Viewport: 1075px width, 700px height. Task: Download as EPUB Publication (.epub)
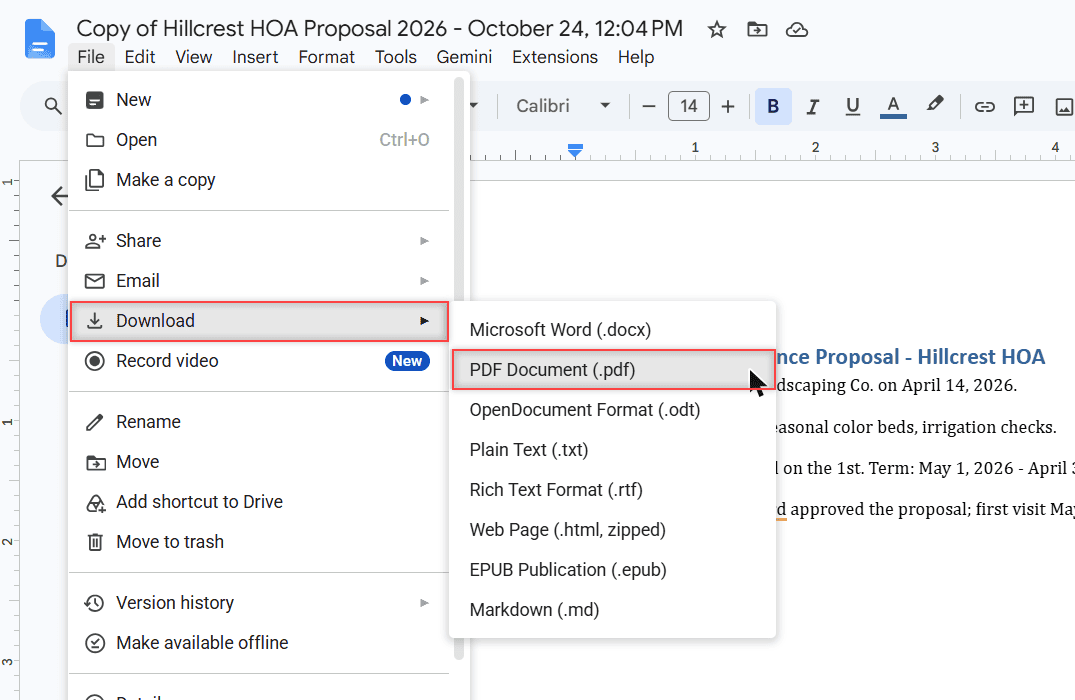(613, 570)
